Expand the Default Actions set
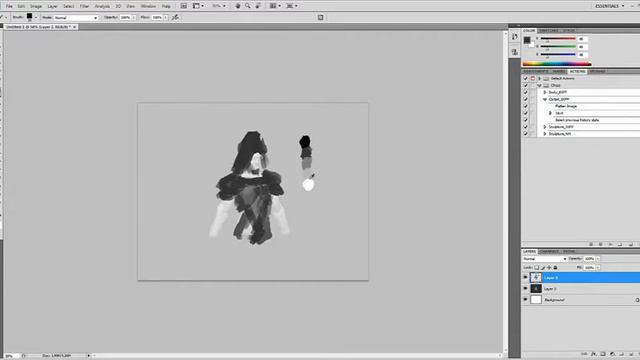The width and height of the screenshot is (640, 360). coord(539,78)
